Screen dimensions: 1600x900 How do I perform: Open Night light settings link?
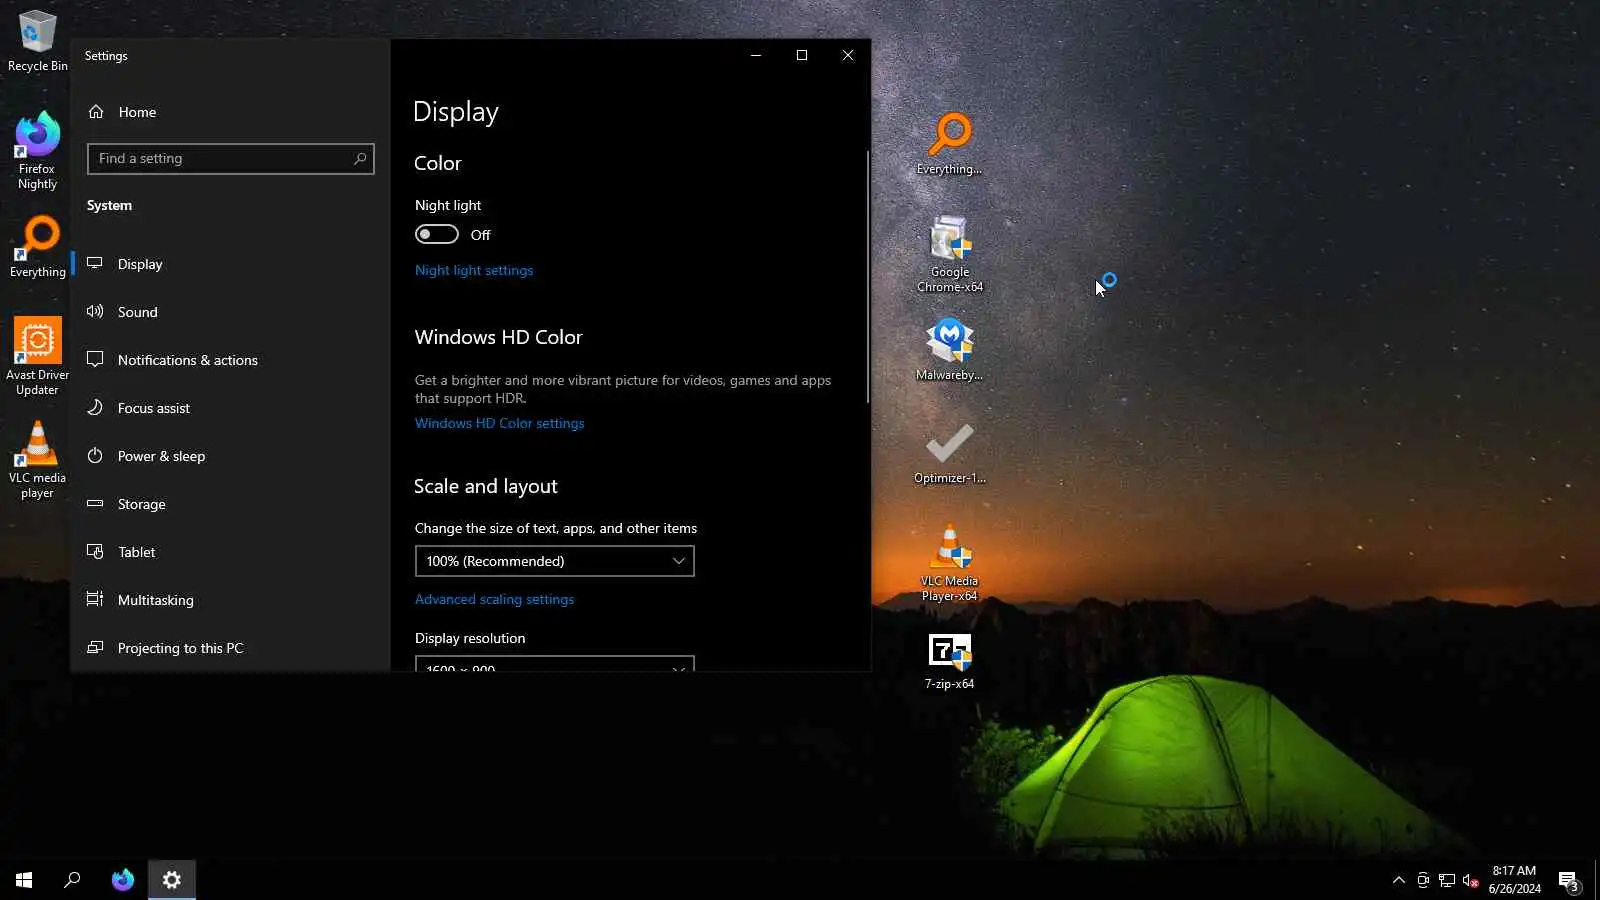tap(474, 270)
